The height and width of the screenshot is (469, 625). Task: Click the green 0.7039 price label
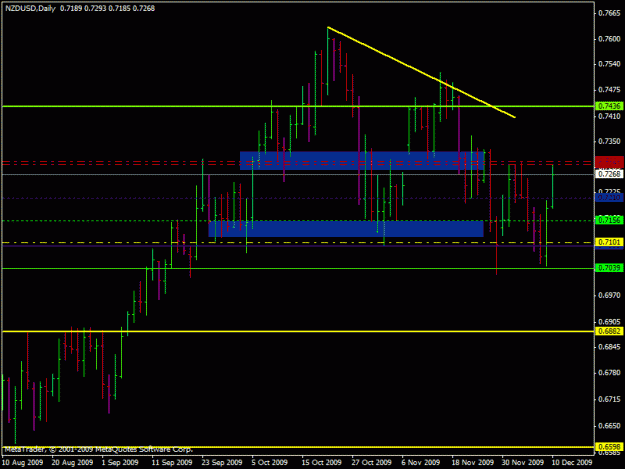click(609, 268)
